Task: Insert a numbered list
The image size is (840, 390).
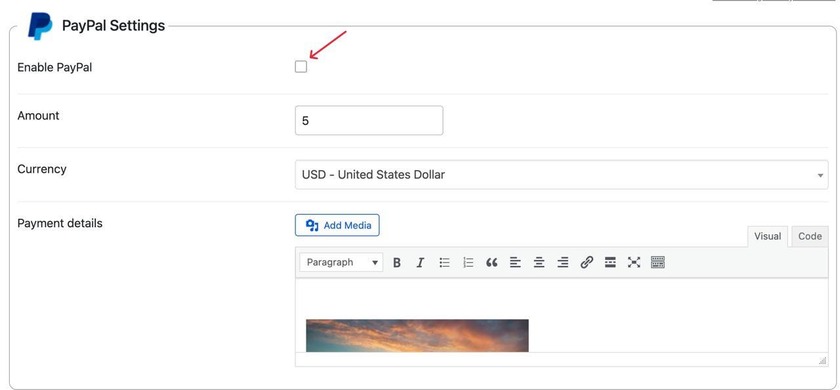Action: coord(468,262)
